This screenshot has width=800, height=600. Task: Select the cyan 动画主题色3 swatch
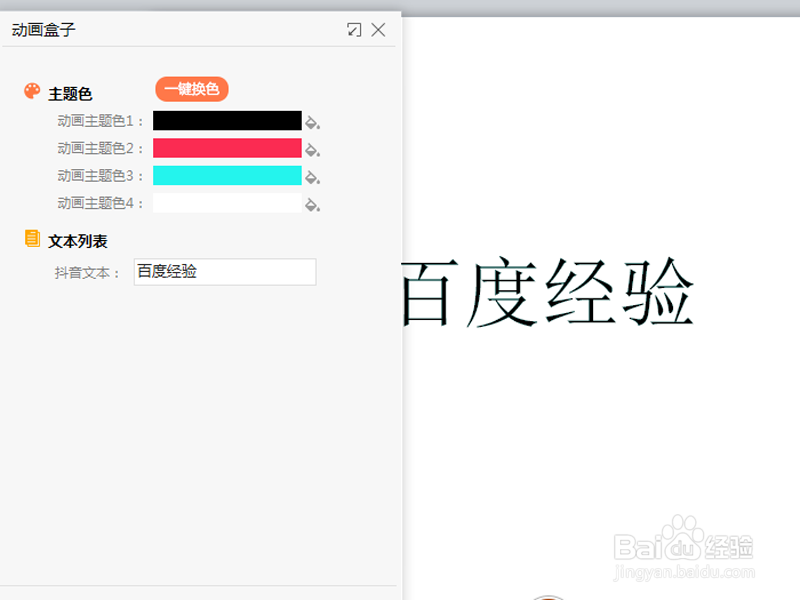click(227, 176)
